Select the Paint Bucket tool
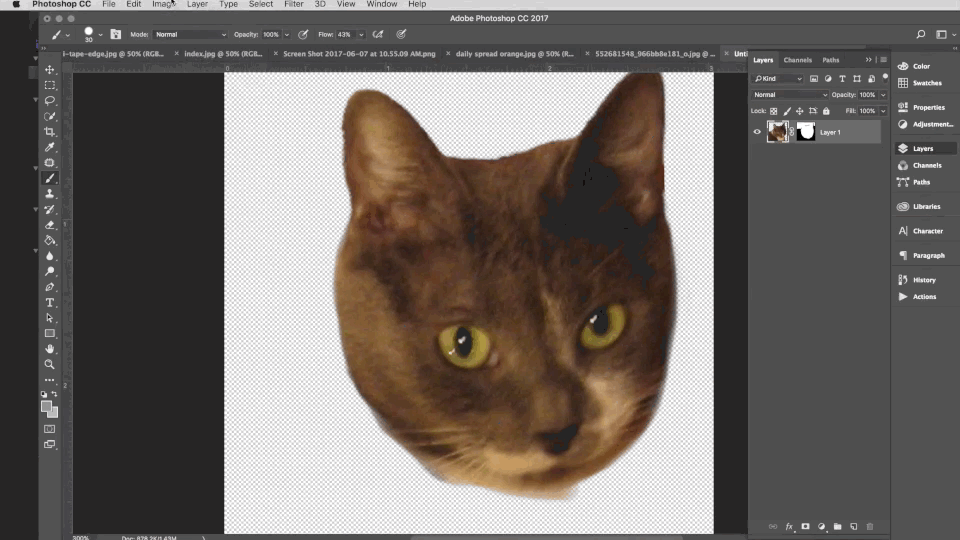 (x=50, y=241)
